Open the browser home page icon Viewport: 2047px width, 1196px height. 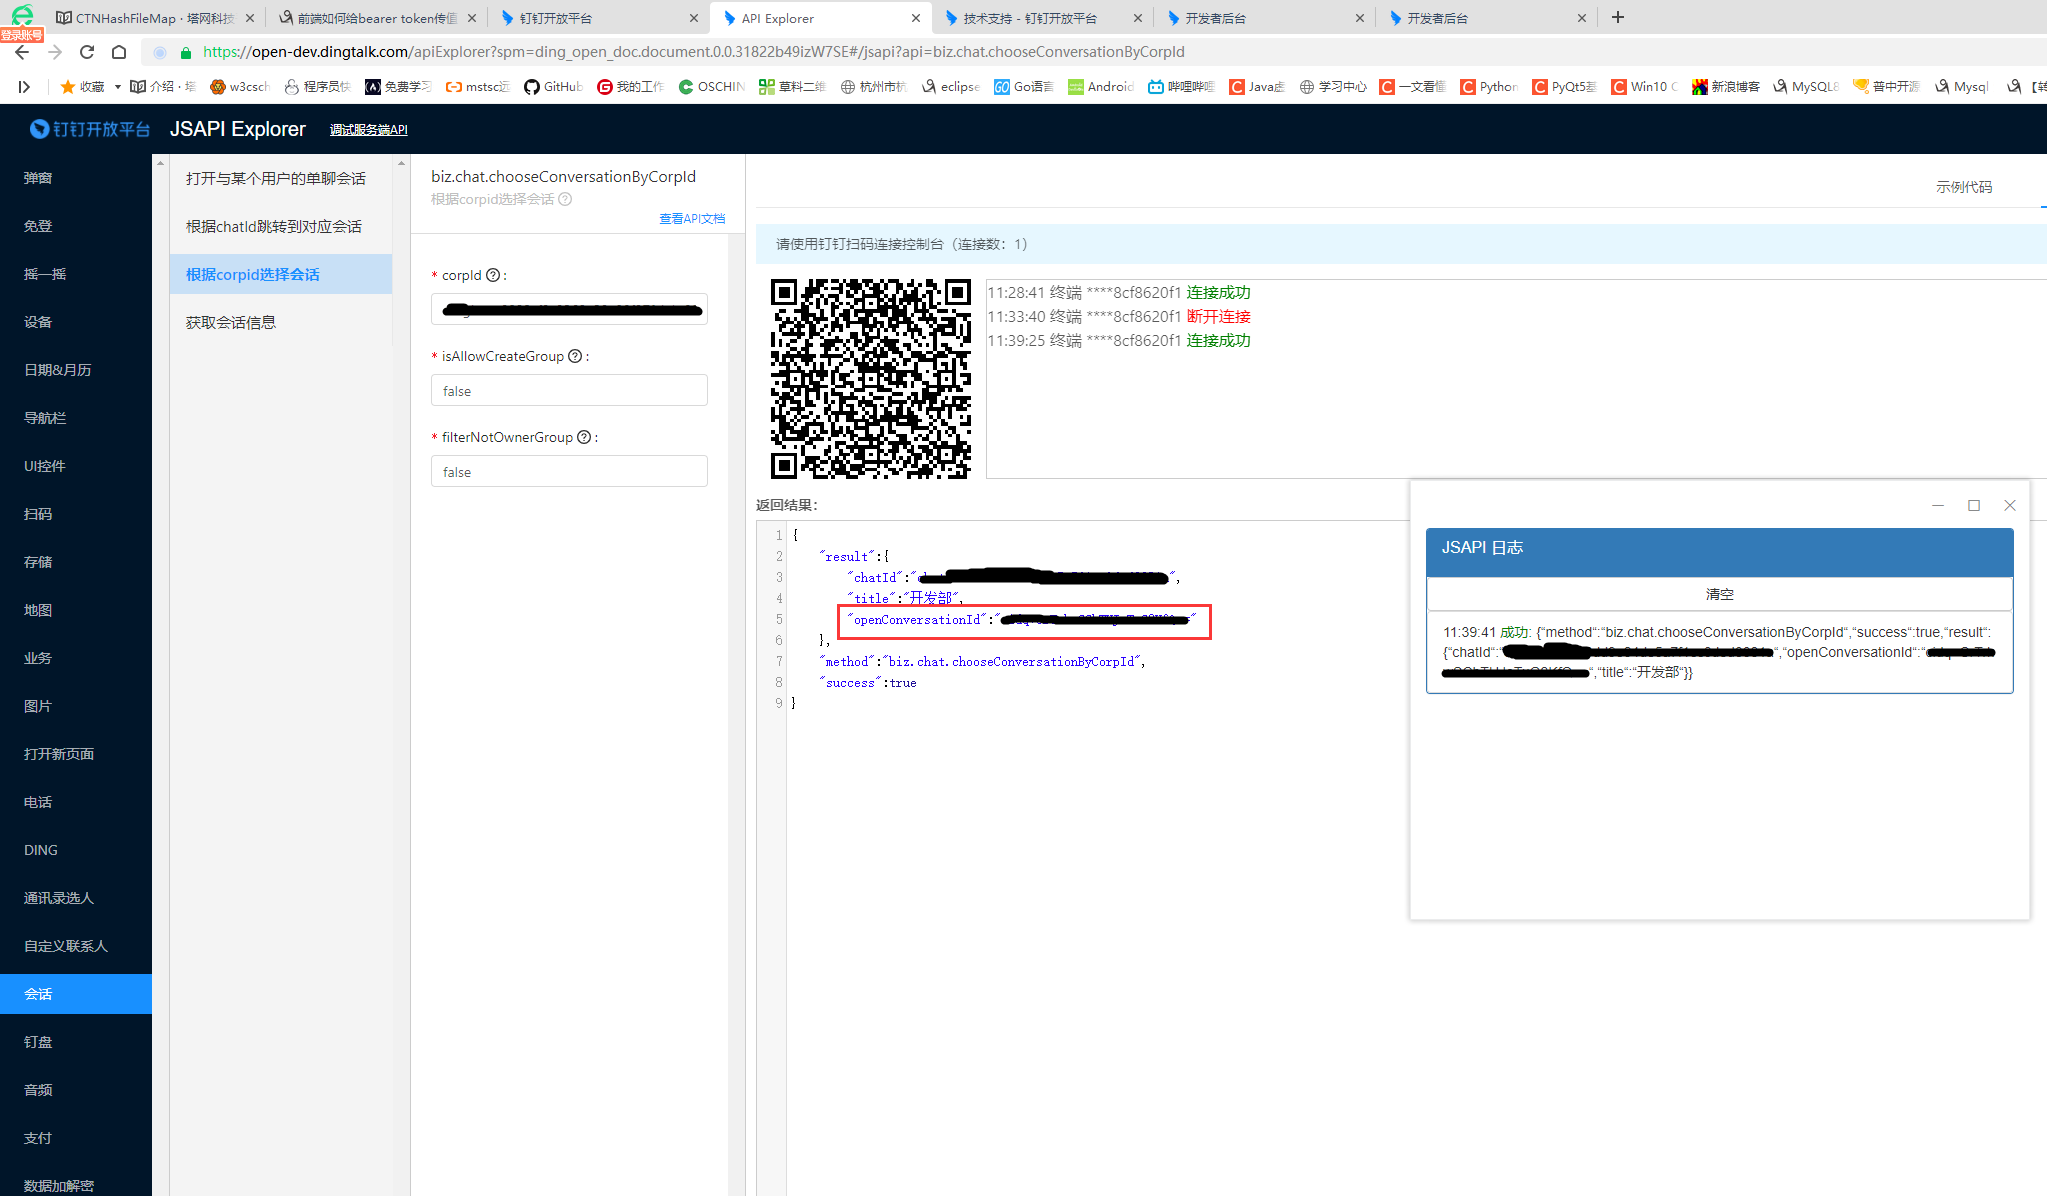point(119,52)
